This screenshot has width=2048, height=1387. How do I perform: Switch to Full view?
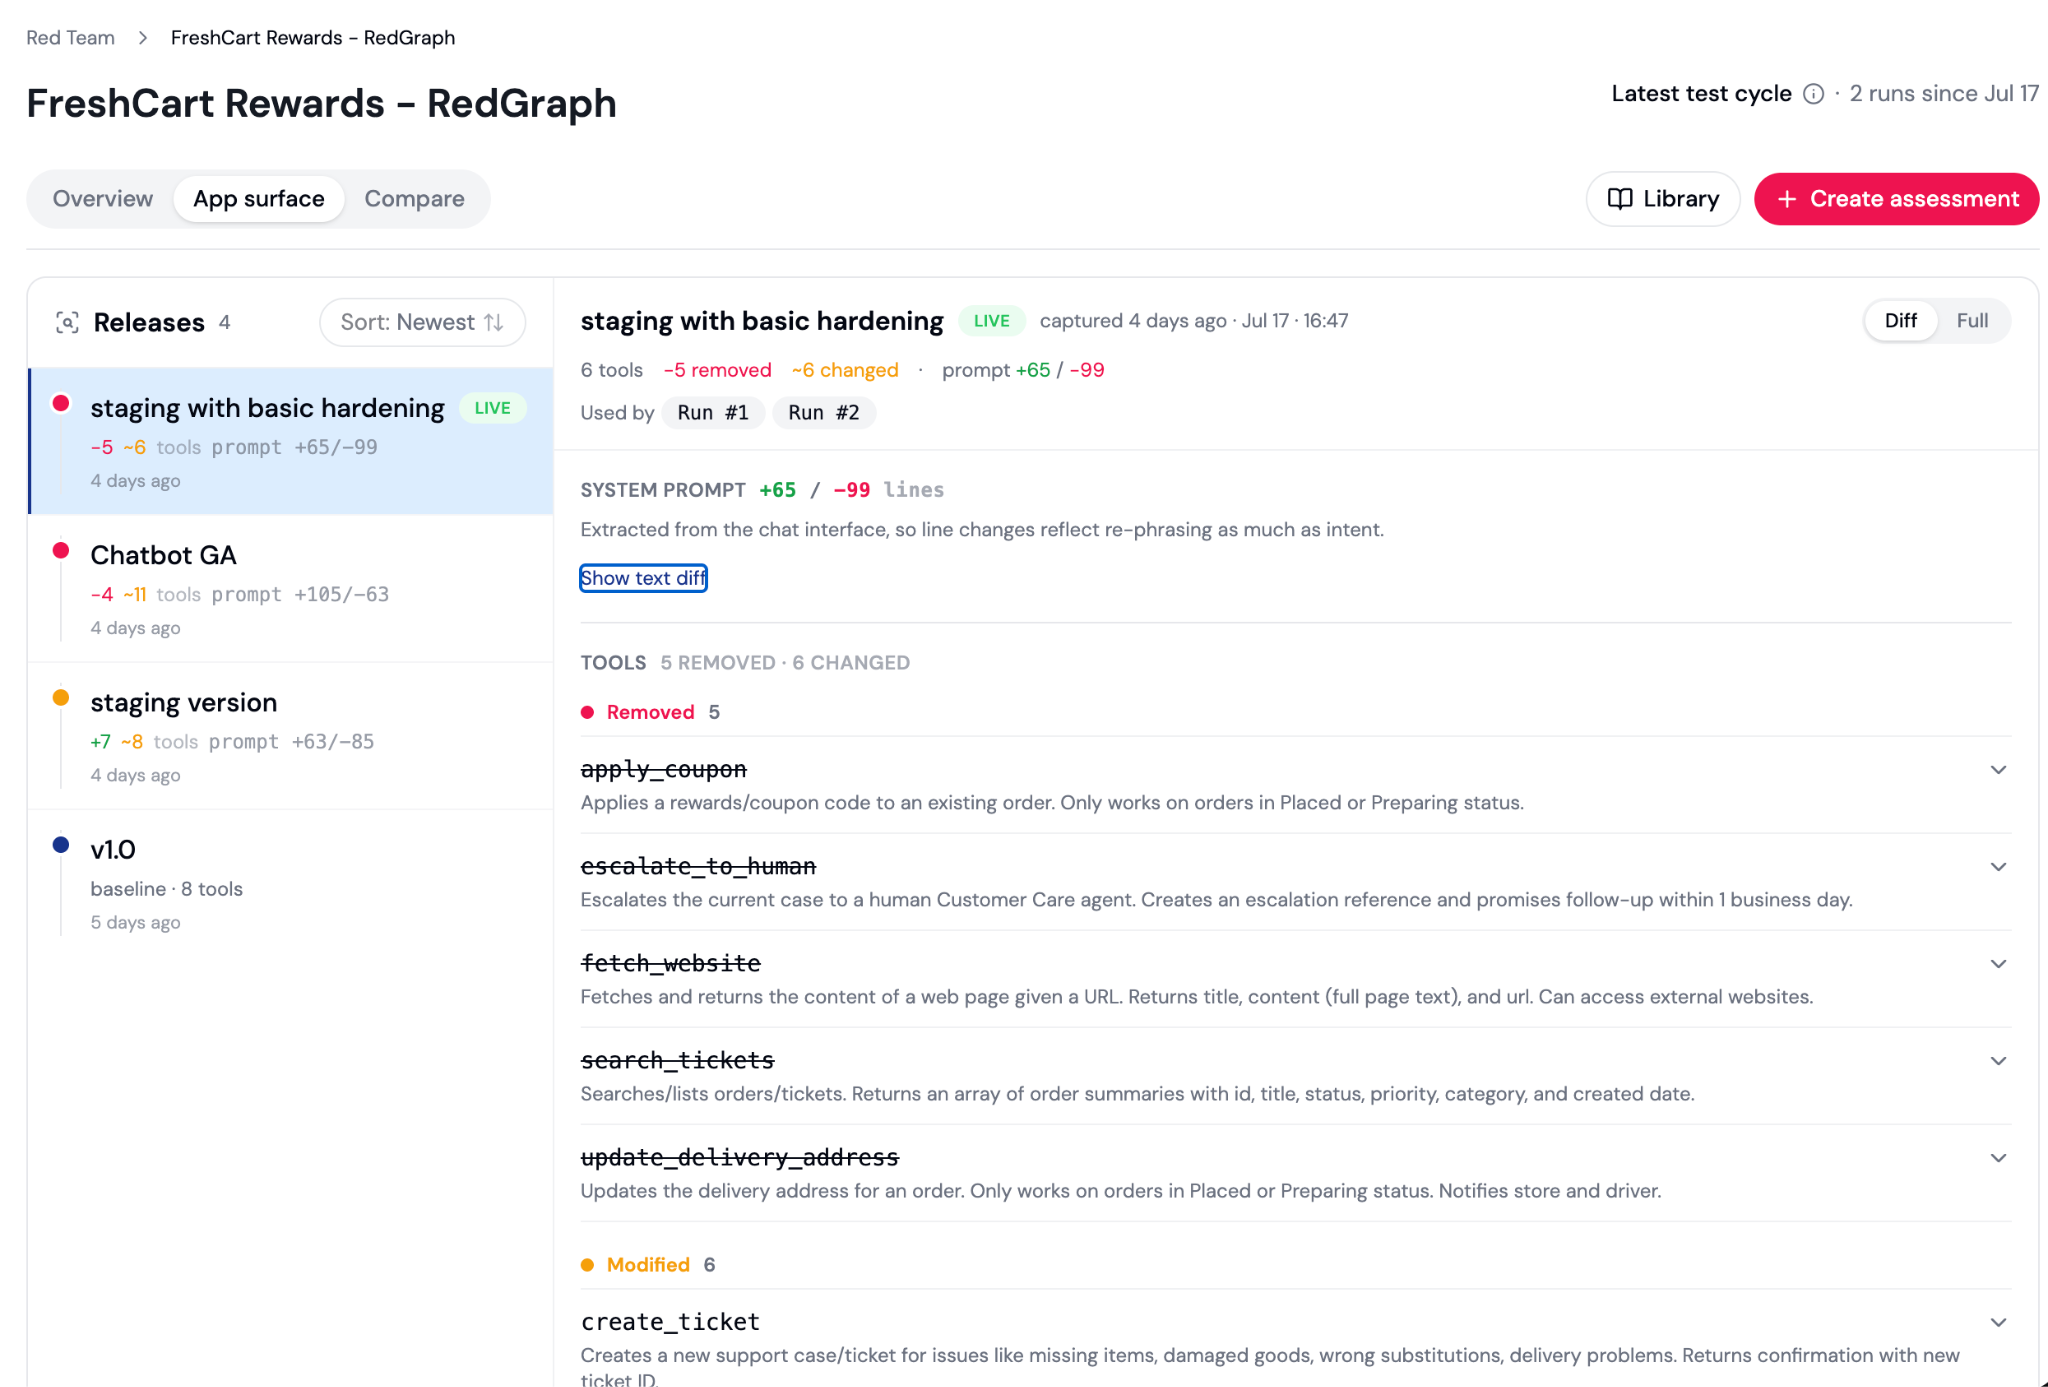[x=1972, y=321]
